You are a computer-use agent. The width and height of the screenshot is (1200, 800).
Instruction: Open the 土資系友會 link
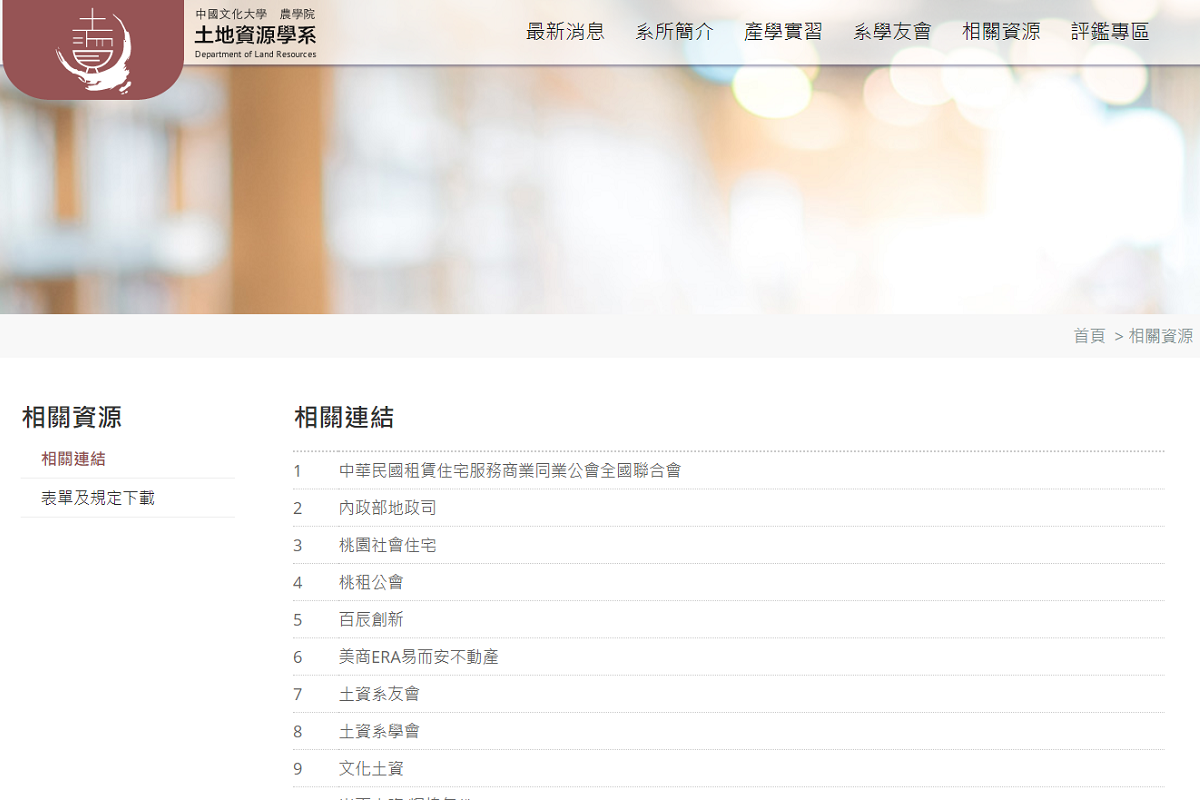379,694
